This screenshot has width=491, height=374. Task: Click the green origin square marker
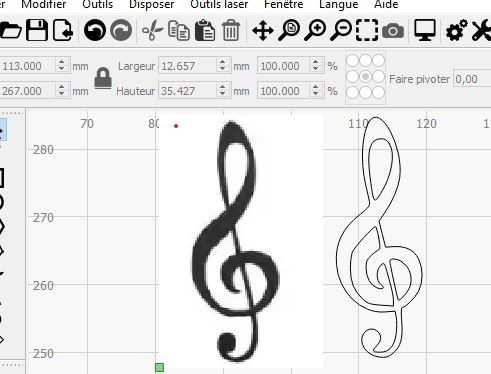point(159,368)
